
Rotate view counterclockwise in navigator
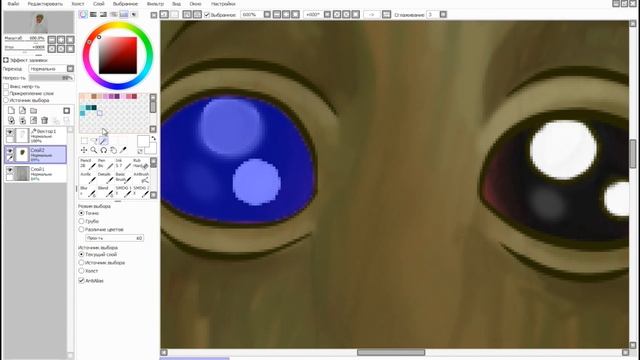pos(52,49)
